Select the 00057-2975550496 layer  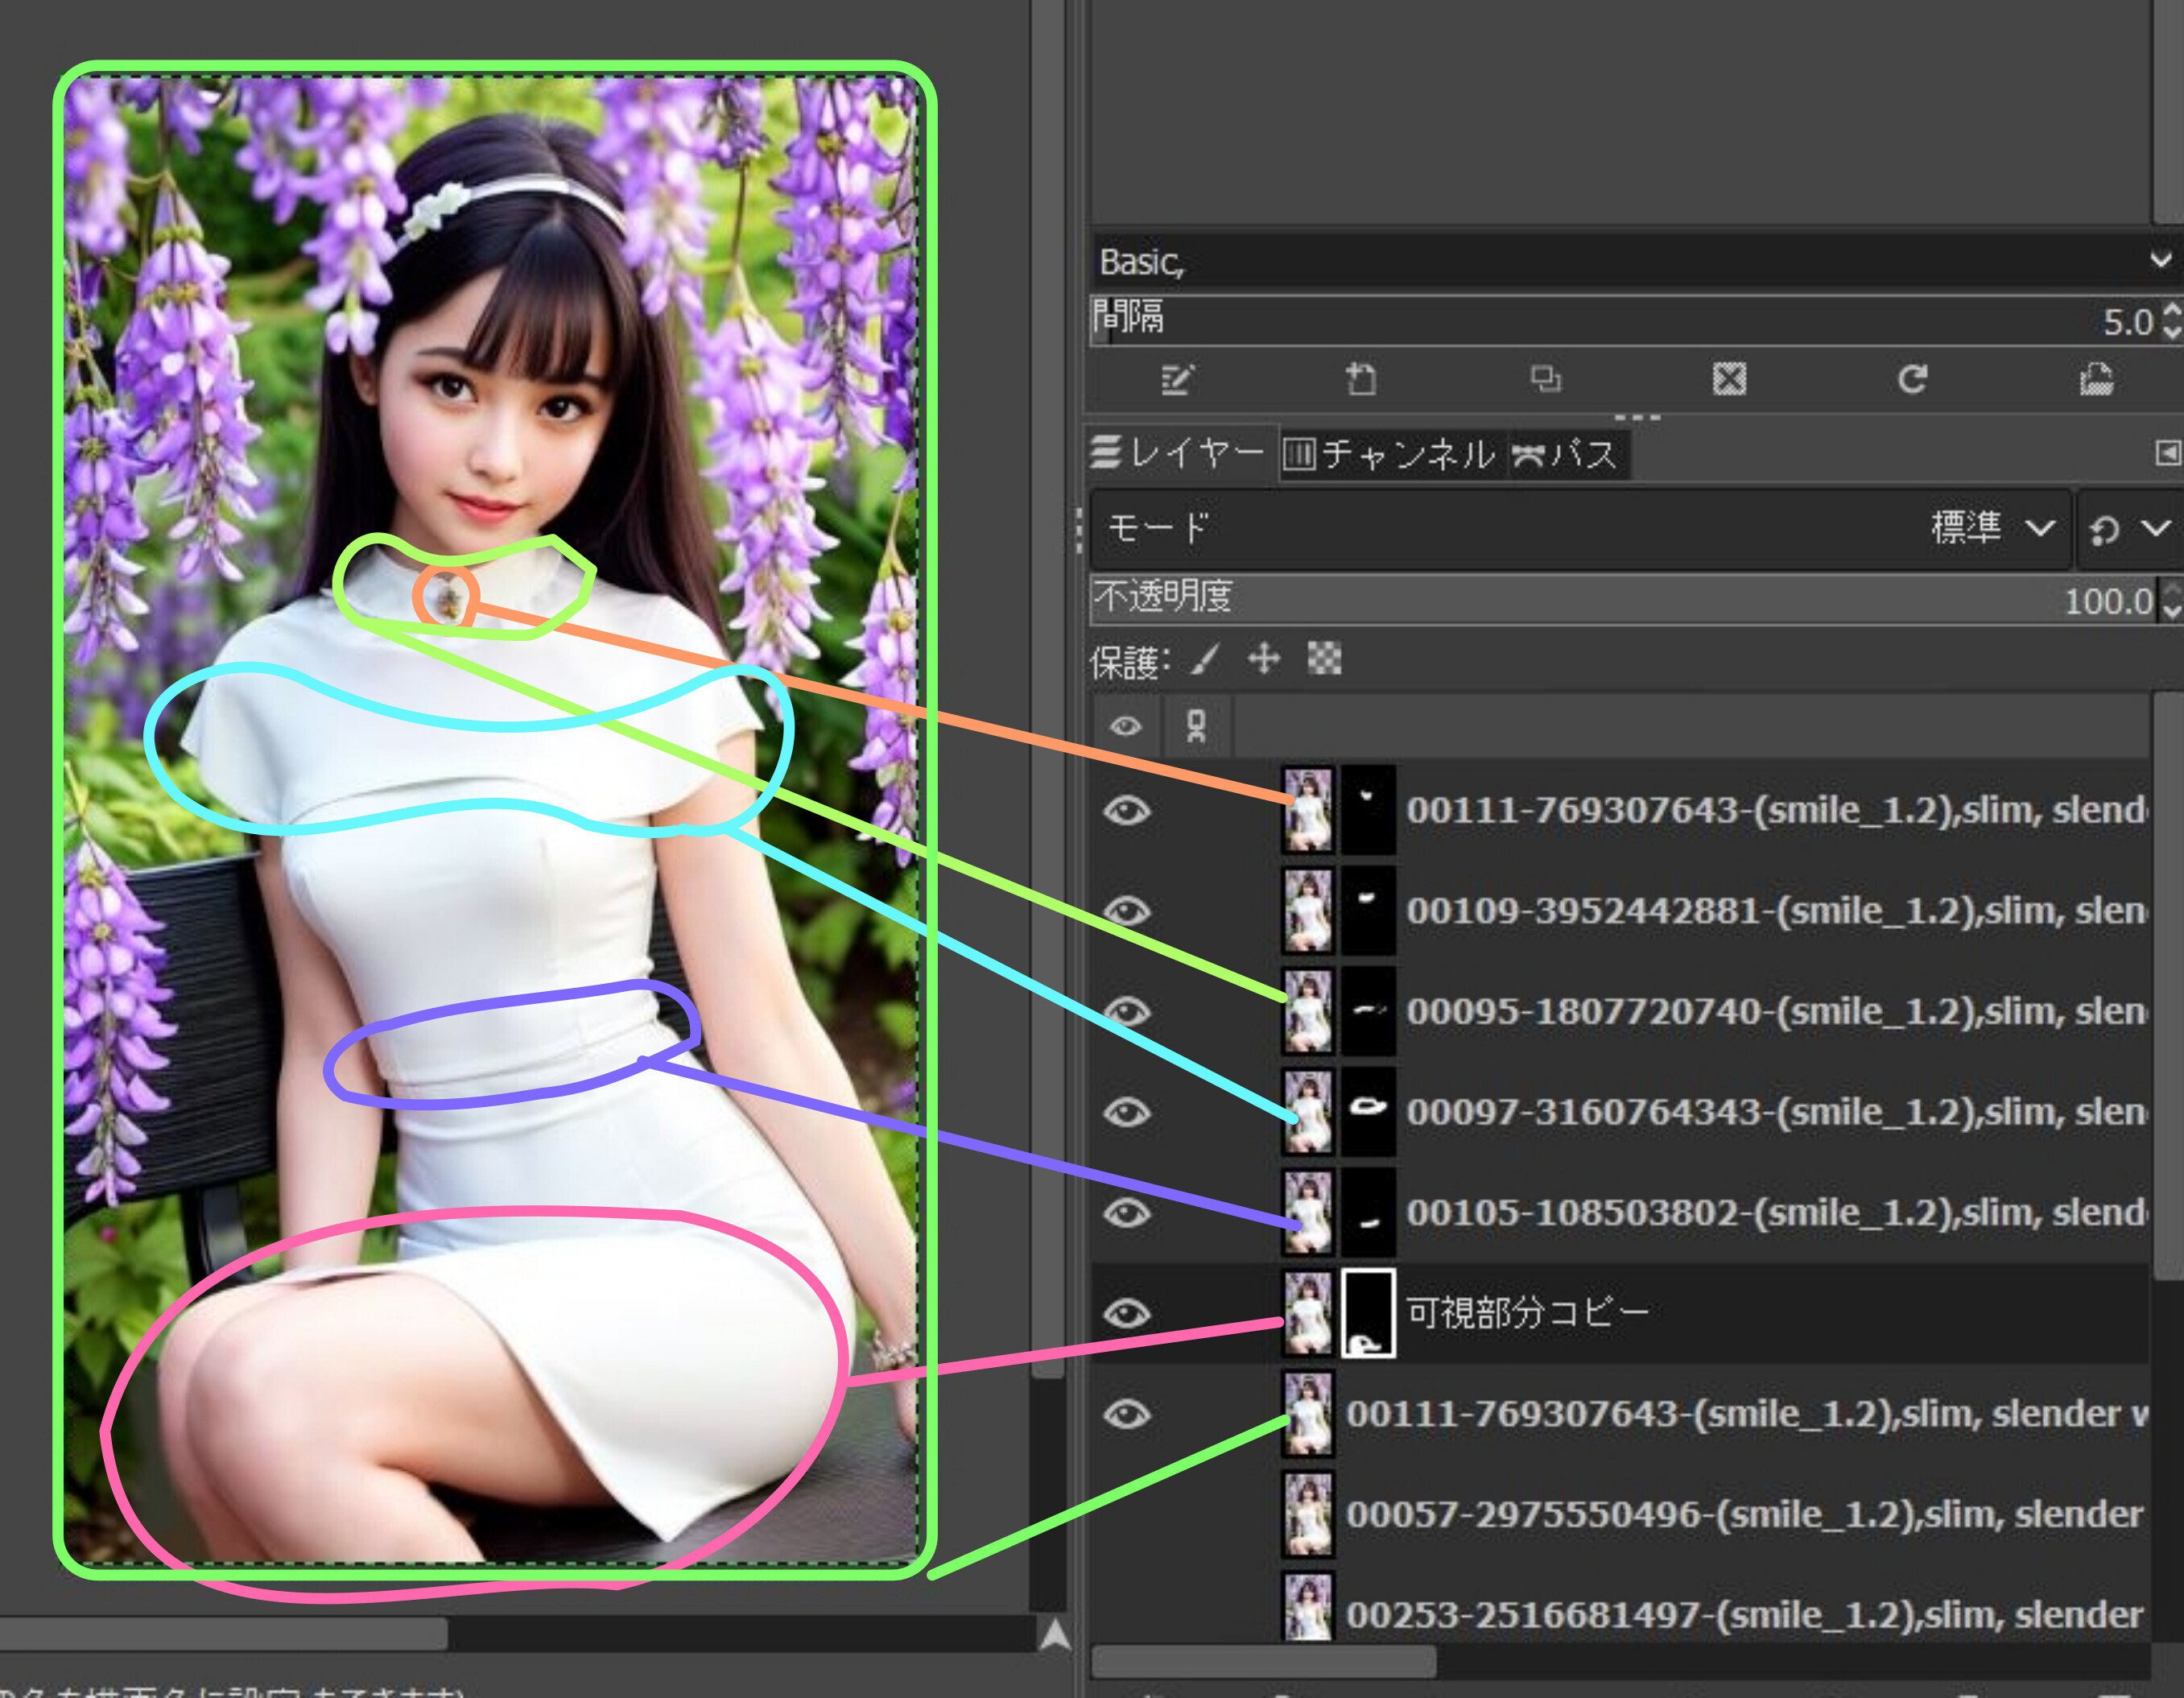[1740, 1514]
